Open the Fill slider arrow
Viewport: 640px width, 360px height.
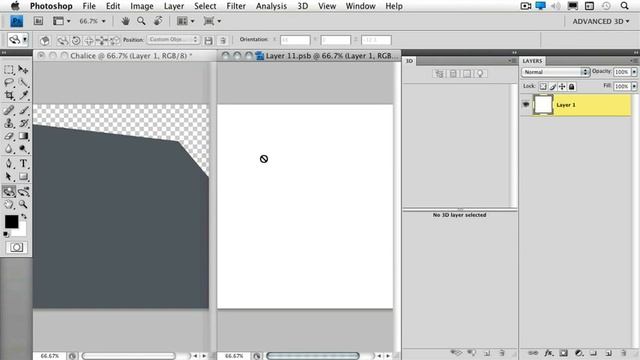(x=634, y=87)
